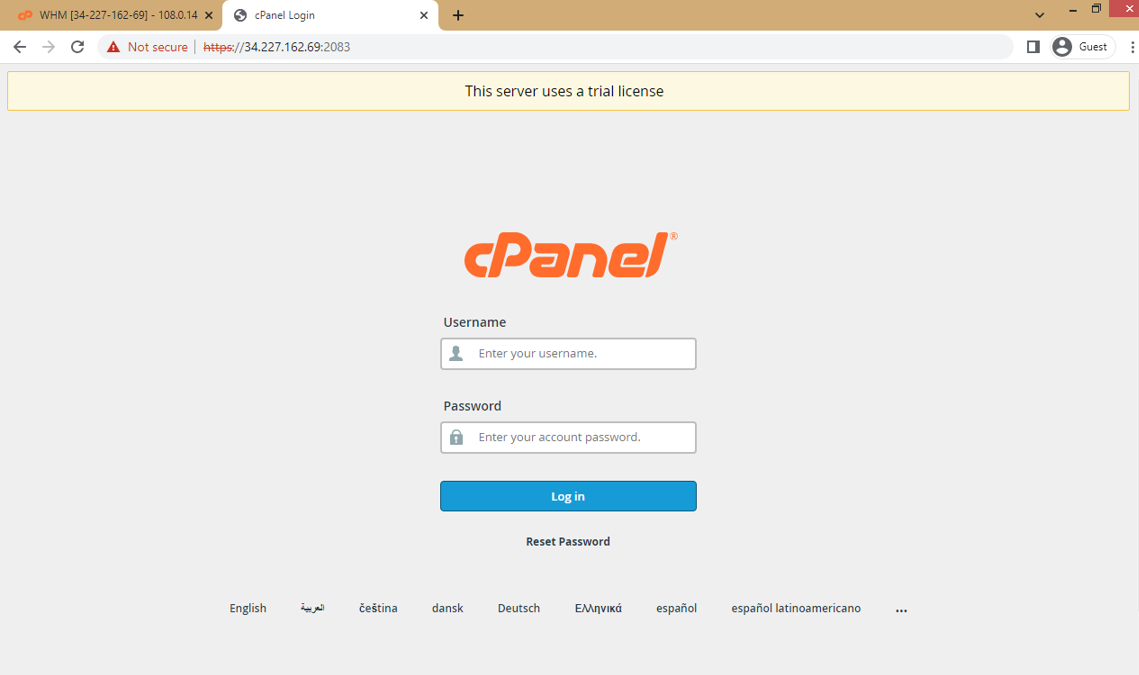Screen dimensions: 1139x675
Task: Choose Arabic language link
Action: (x=312, y=608)
